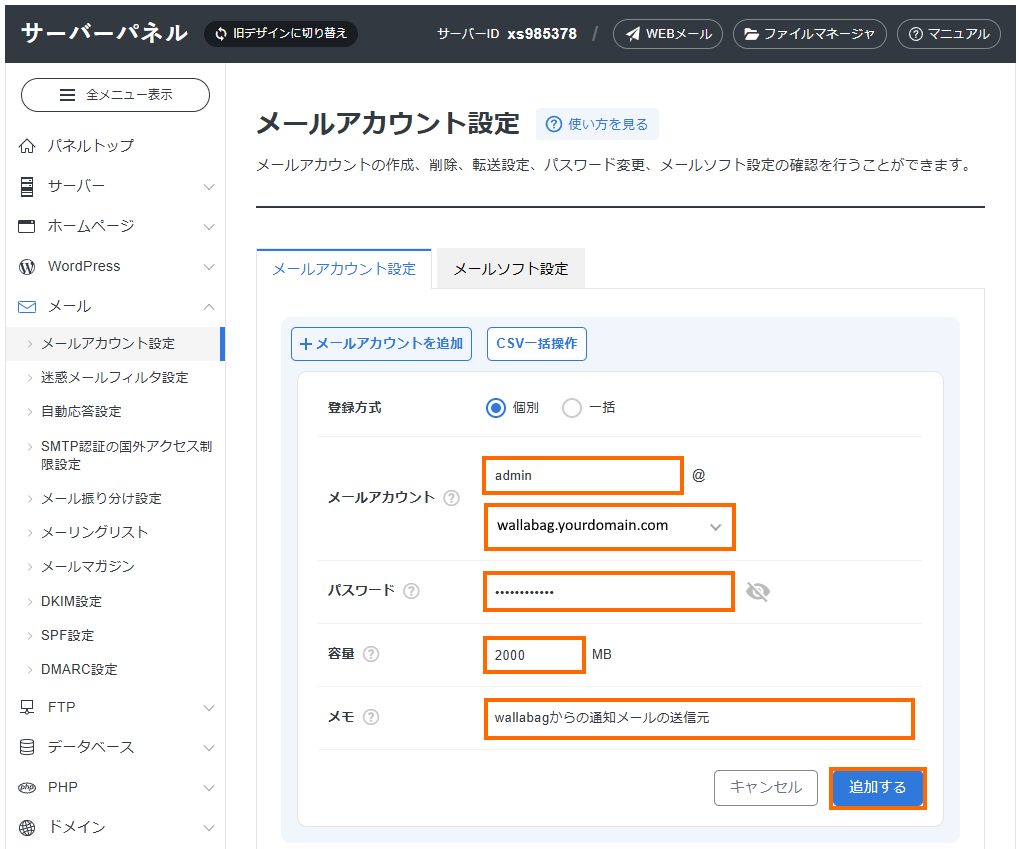Toggle password visibility eye icon
This screenshot has width=1019, height=849.
pyautogui.click(x=758, y=592)
